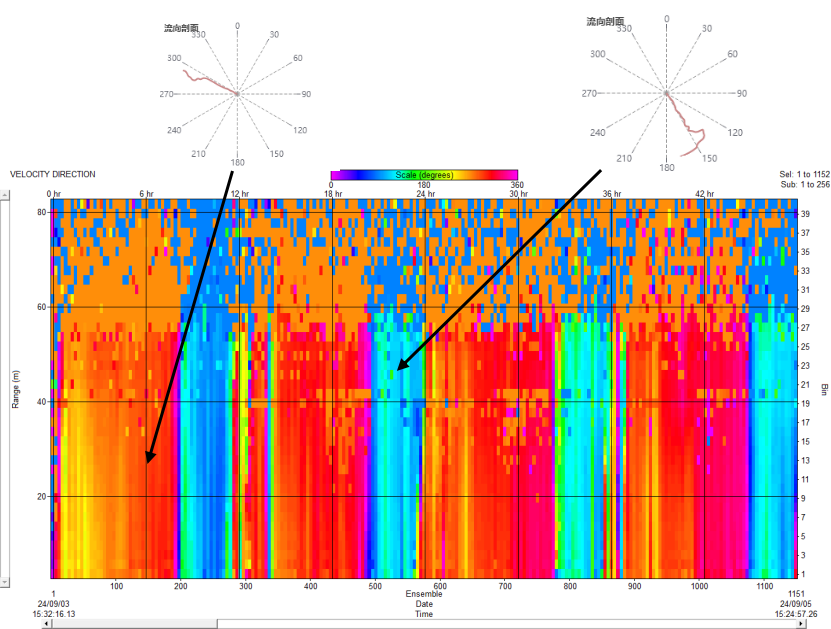Click the vertical scrollbar up arrow
Viewport: 831px width, 629px height.
point(4,196)
